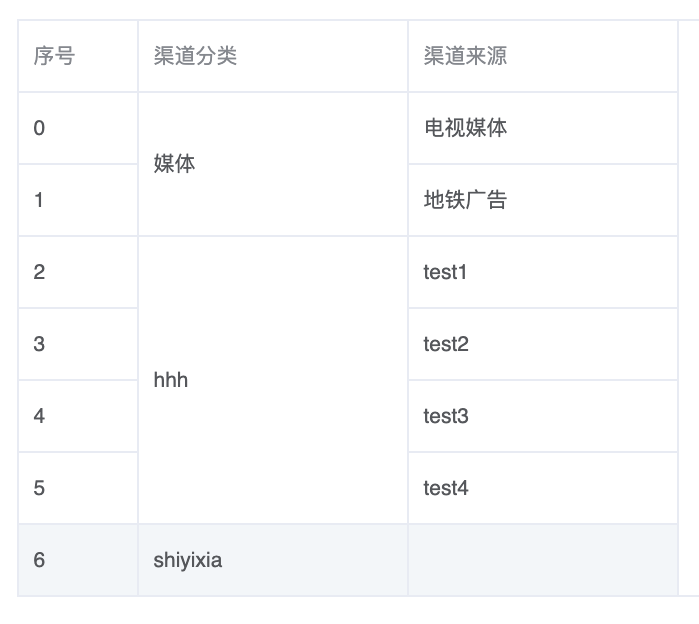Click the 序号 column header

(78, 56)
